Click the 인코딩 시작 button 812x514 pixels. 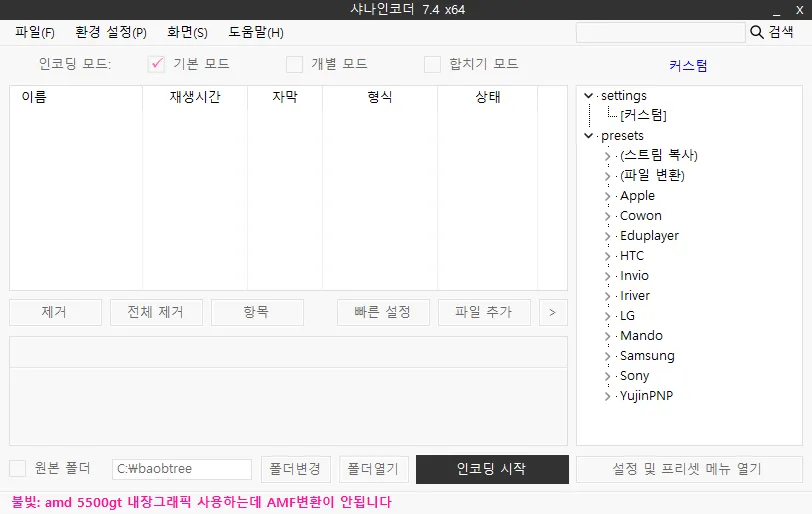tap(492, 469)
